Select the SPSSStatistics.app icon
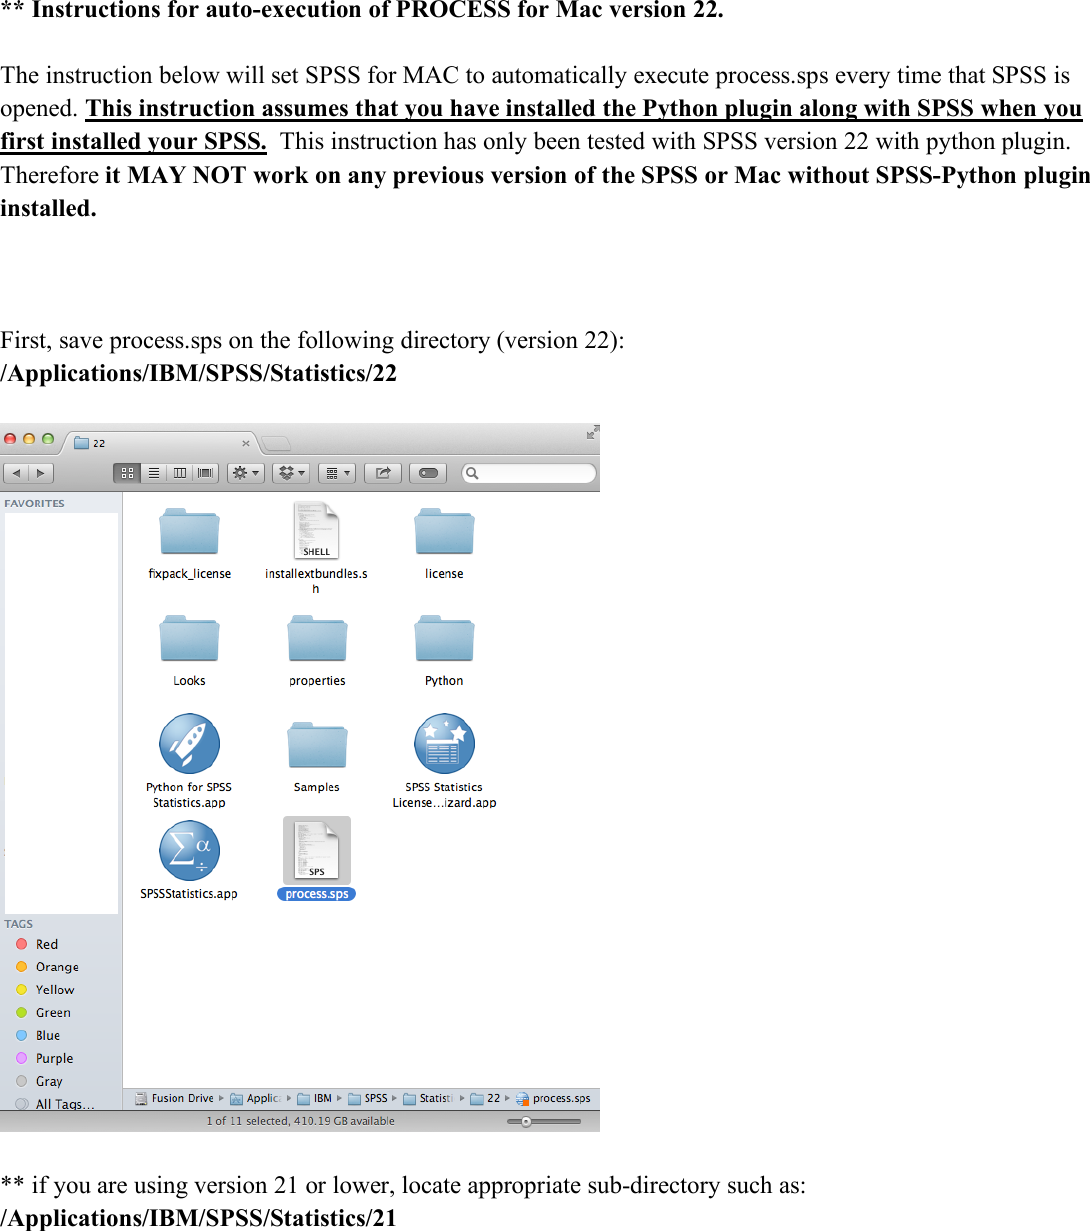The image size is (1090, 1231). pyautogui.click(x=189, y=850)
